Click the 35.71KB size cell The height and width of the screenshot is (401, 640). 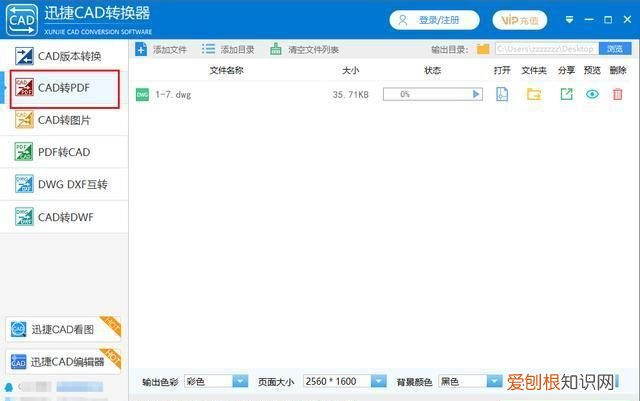pos(350,95)
